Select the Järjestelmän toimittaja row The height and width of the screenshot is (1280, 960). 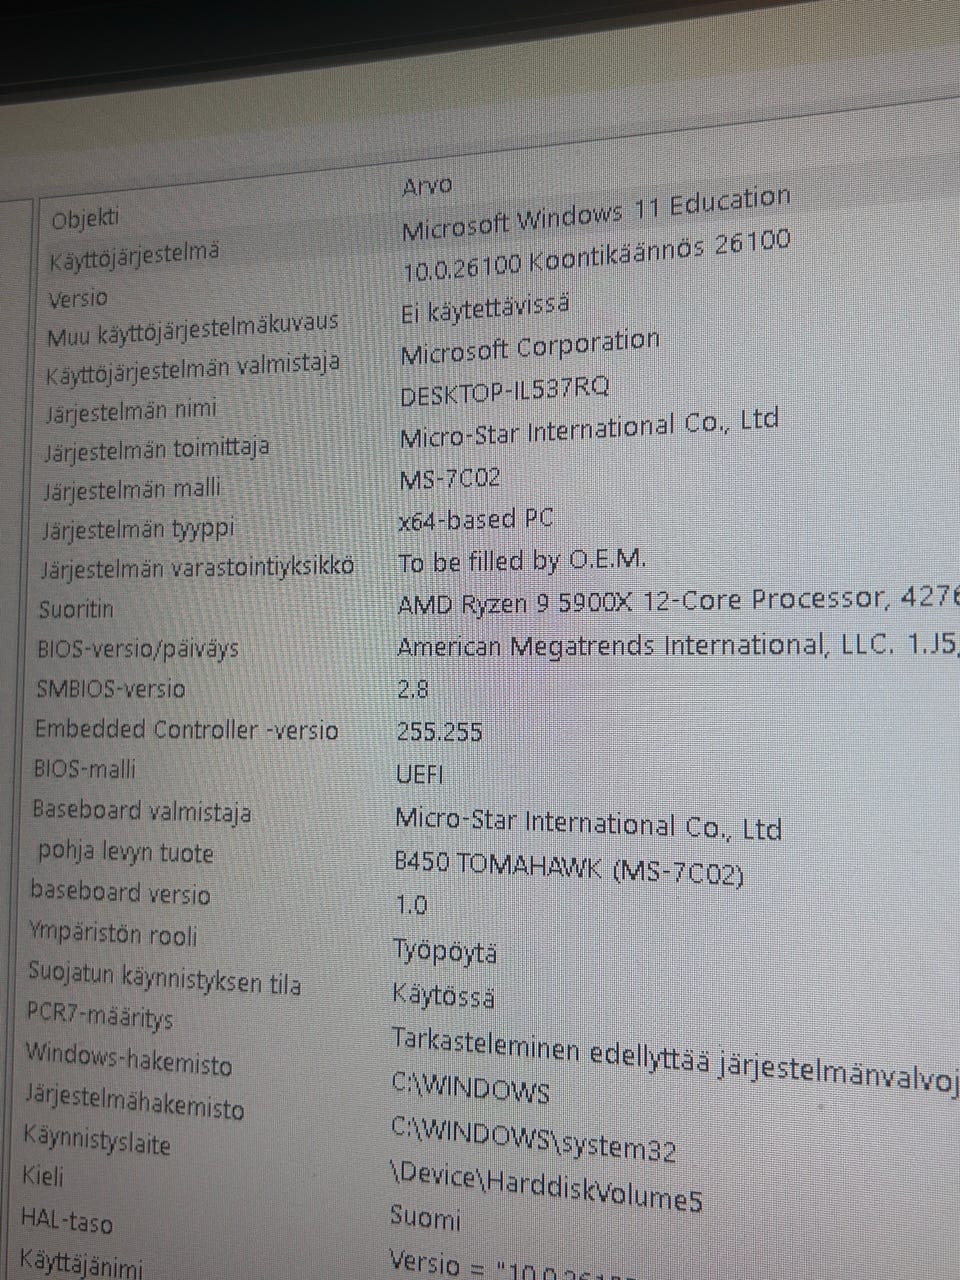(x=156, y=450)
